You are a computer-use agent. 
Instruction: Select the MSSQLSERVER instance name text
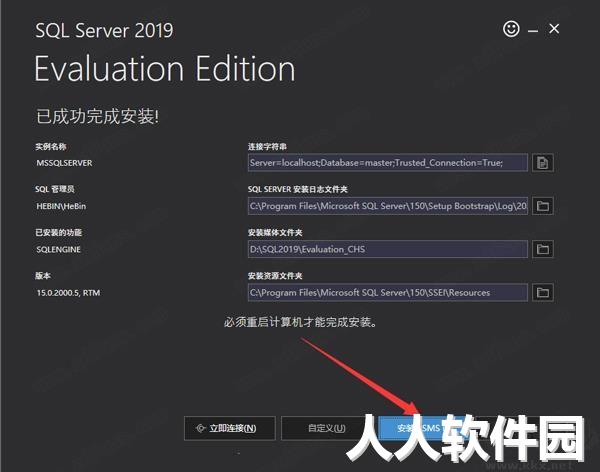tap(64, 163)
